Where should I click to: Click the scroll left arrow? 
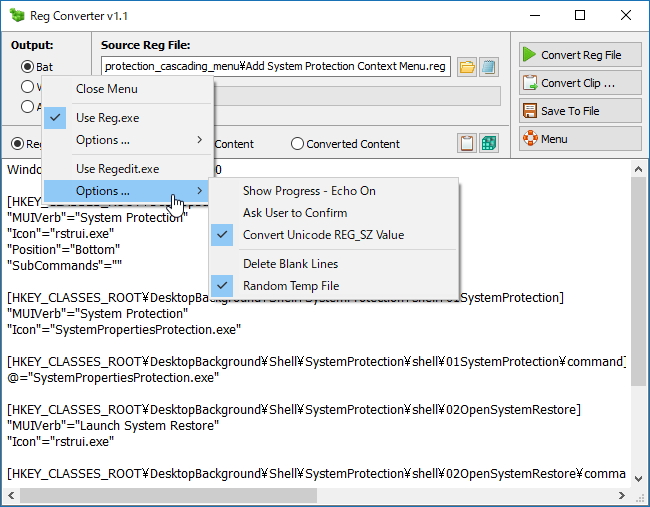click(11, 495)
